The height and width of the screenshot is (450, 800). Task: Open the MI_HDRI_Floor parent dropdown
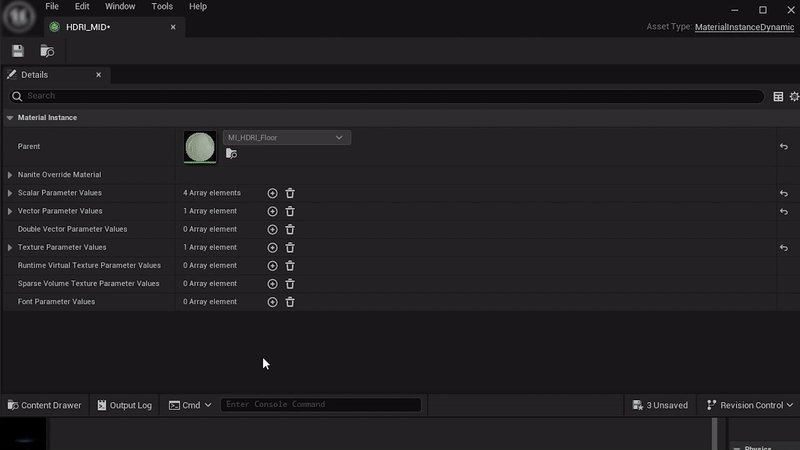tap(287, 137)
